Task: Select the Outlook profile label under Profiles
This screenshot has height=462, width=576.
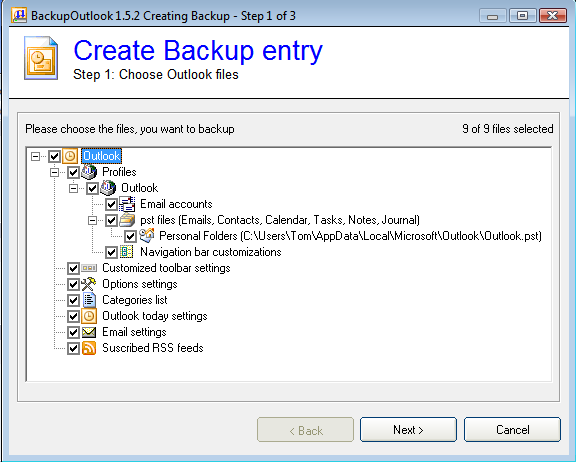Action: [x=140, y=188]
